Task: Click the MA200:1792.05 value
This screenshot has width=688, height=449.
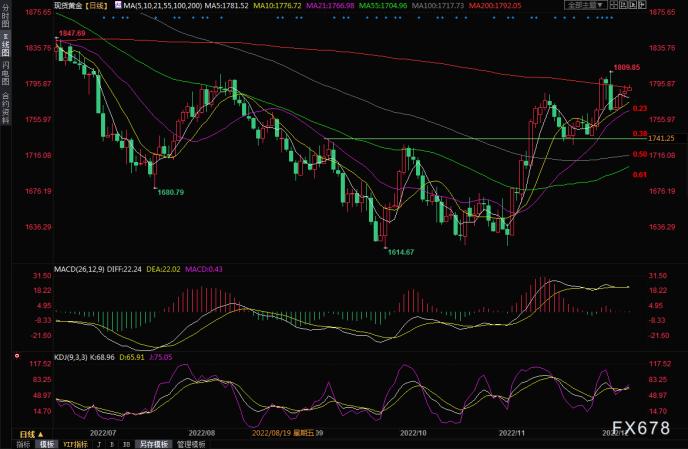Action: 495,6
